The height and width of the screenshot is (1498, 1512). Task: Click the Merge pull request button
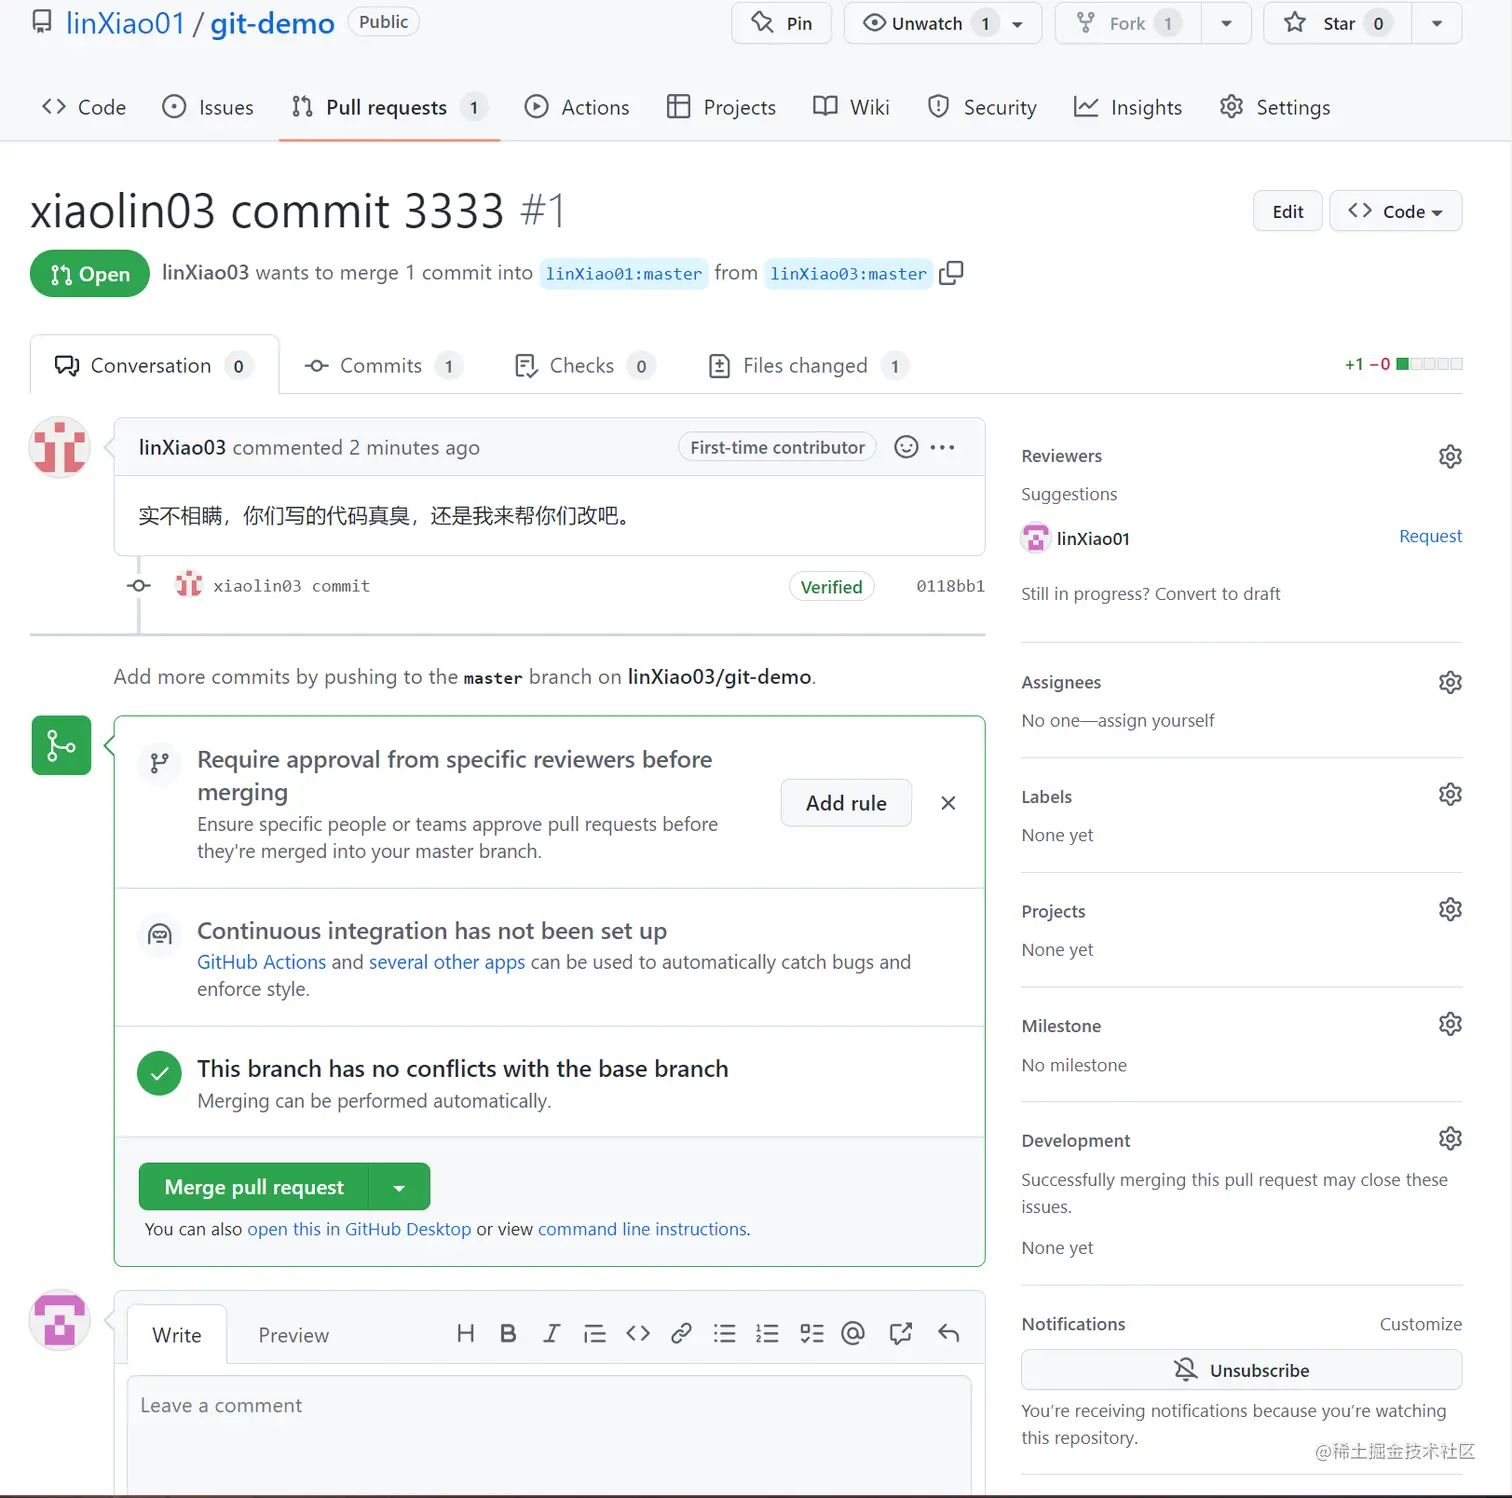[x=254, y=1187]
